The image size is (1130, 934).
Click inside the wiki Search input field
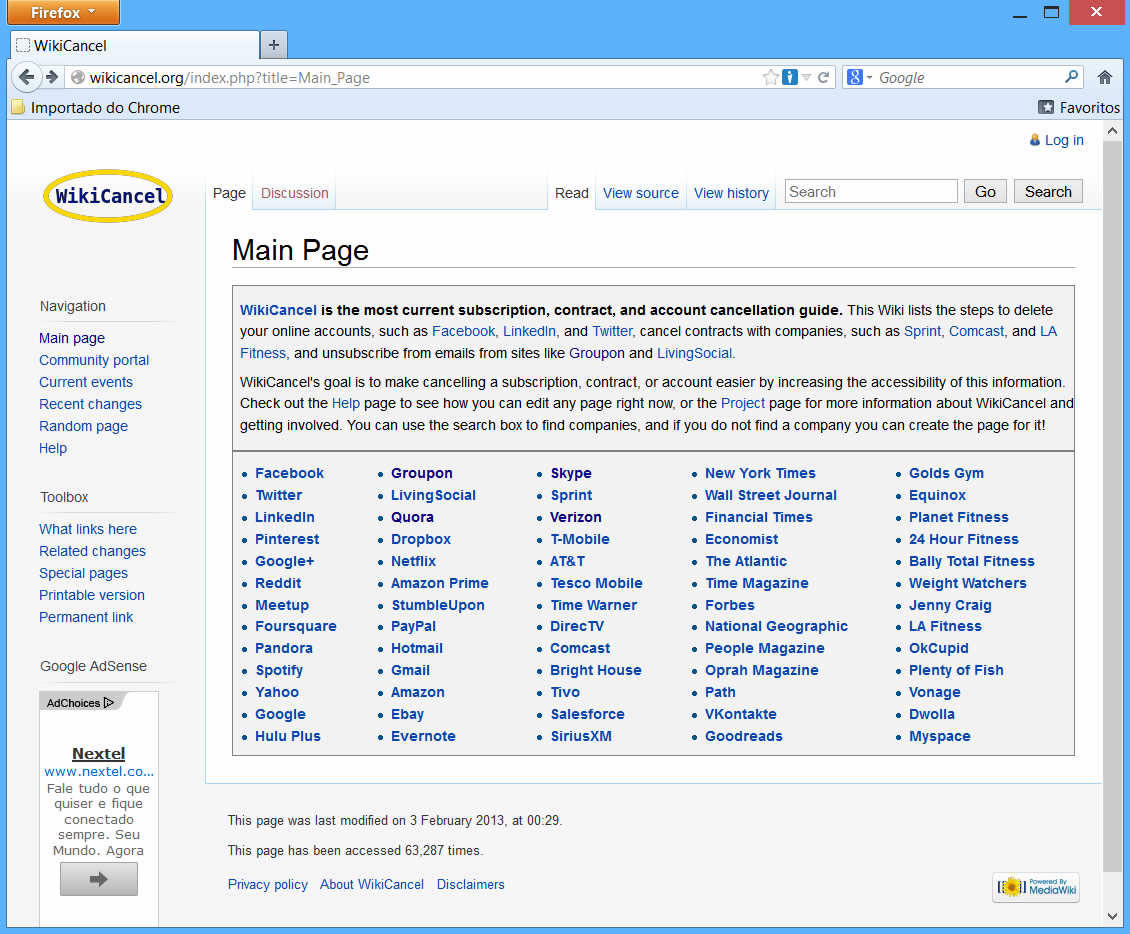[x=870, y=192]
